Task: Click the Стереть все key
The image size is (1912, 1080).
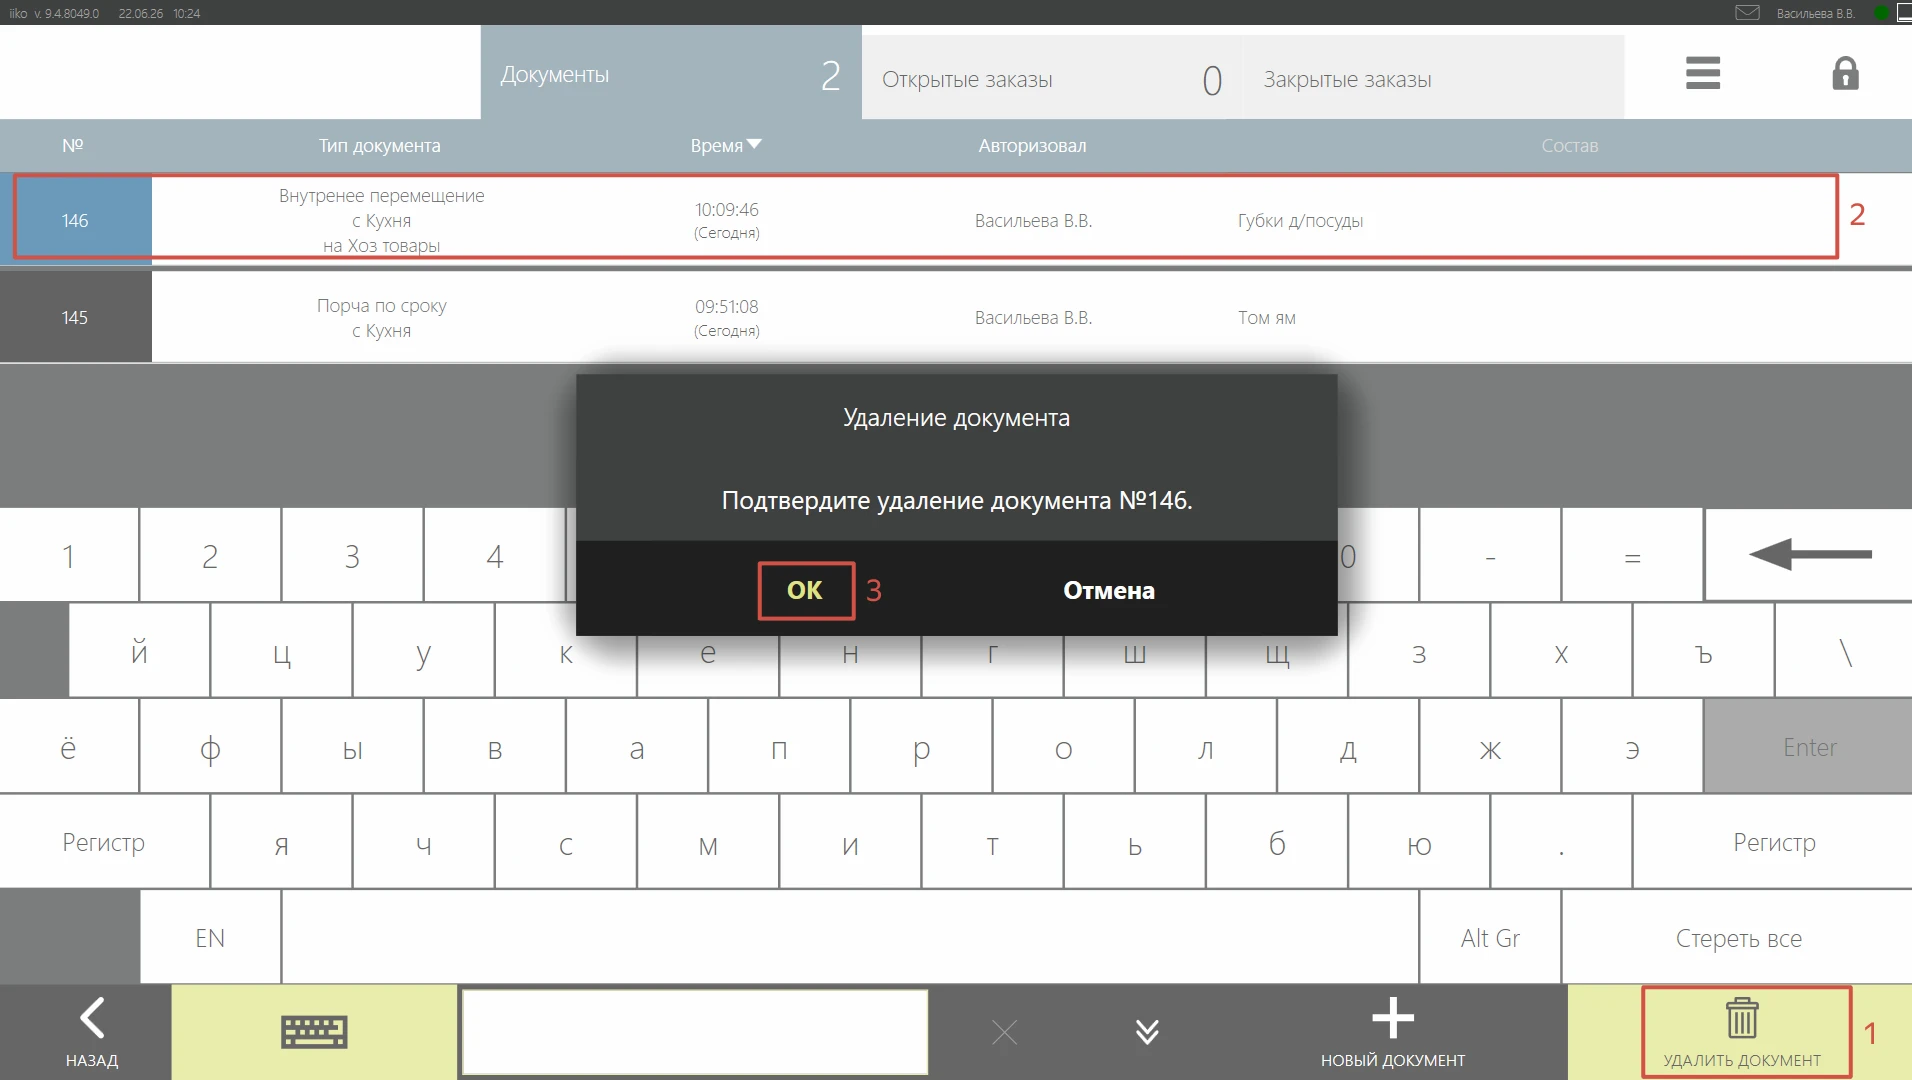Action: point(1738,938)
